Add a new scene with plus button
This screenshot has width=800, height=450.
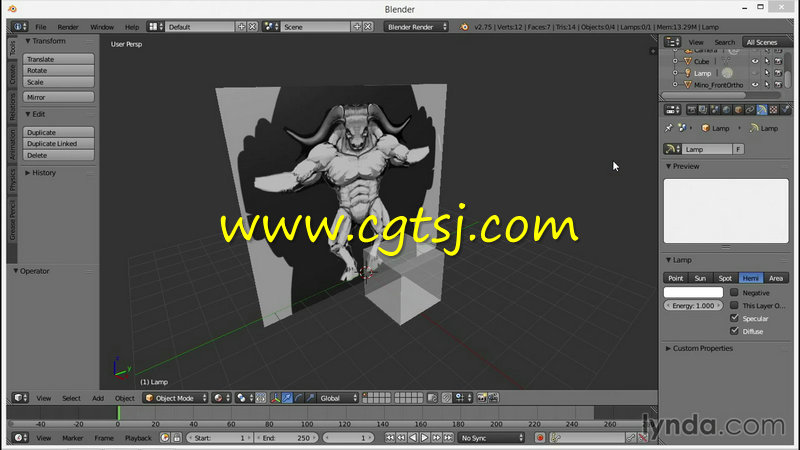coord(357,27)
